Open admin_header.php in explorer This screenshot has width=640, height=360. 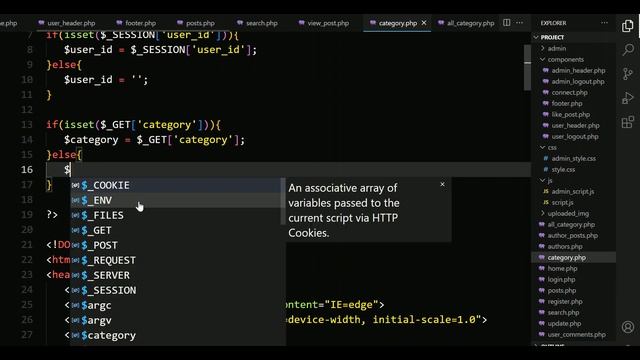[578, 70]
